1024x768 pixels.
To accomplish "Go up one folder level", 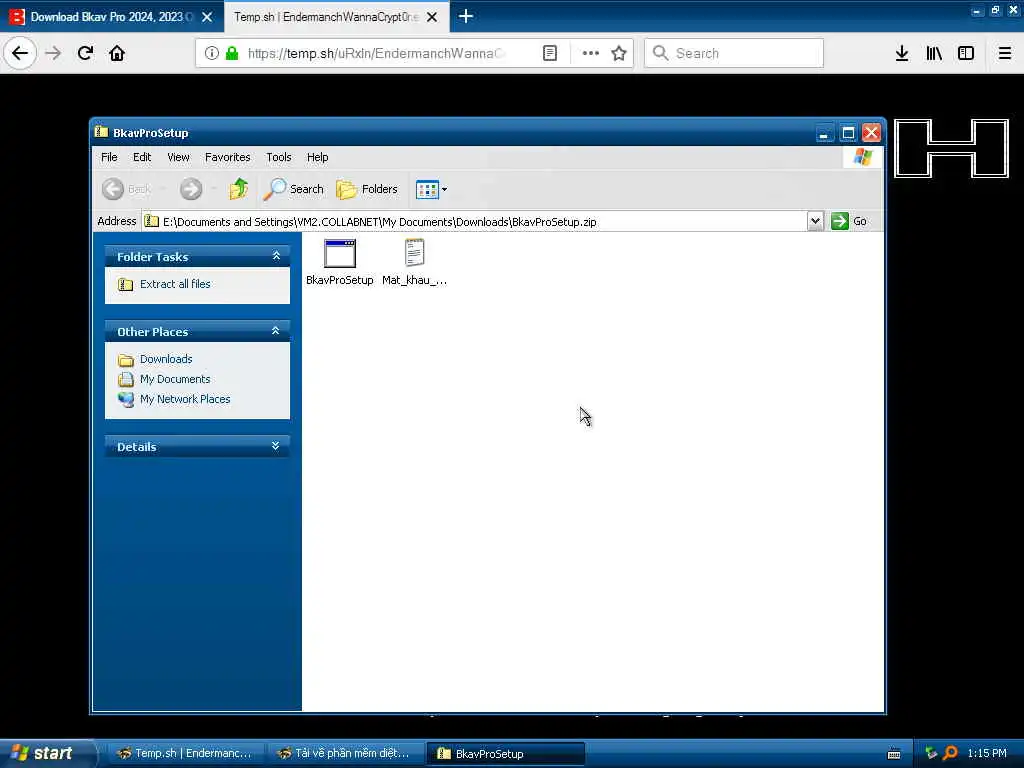I will 239,189.
